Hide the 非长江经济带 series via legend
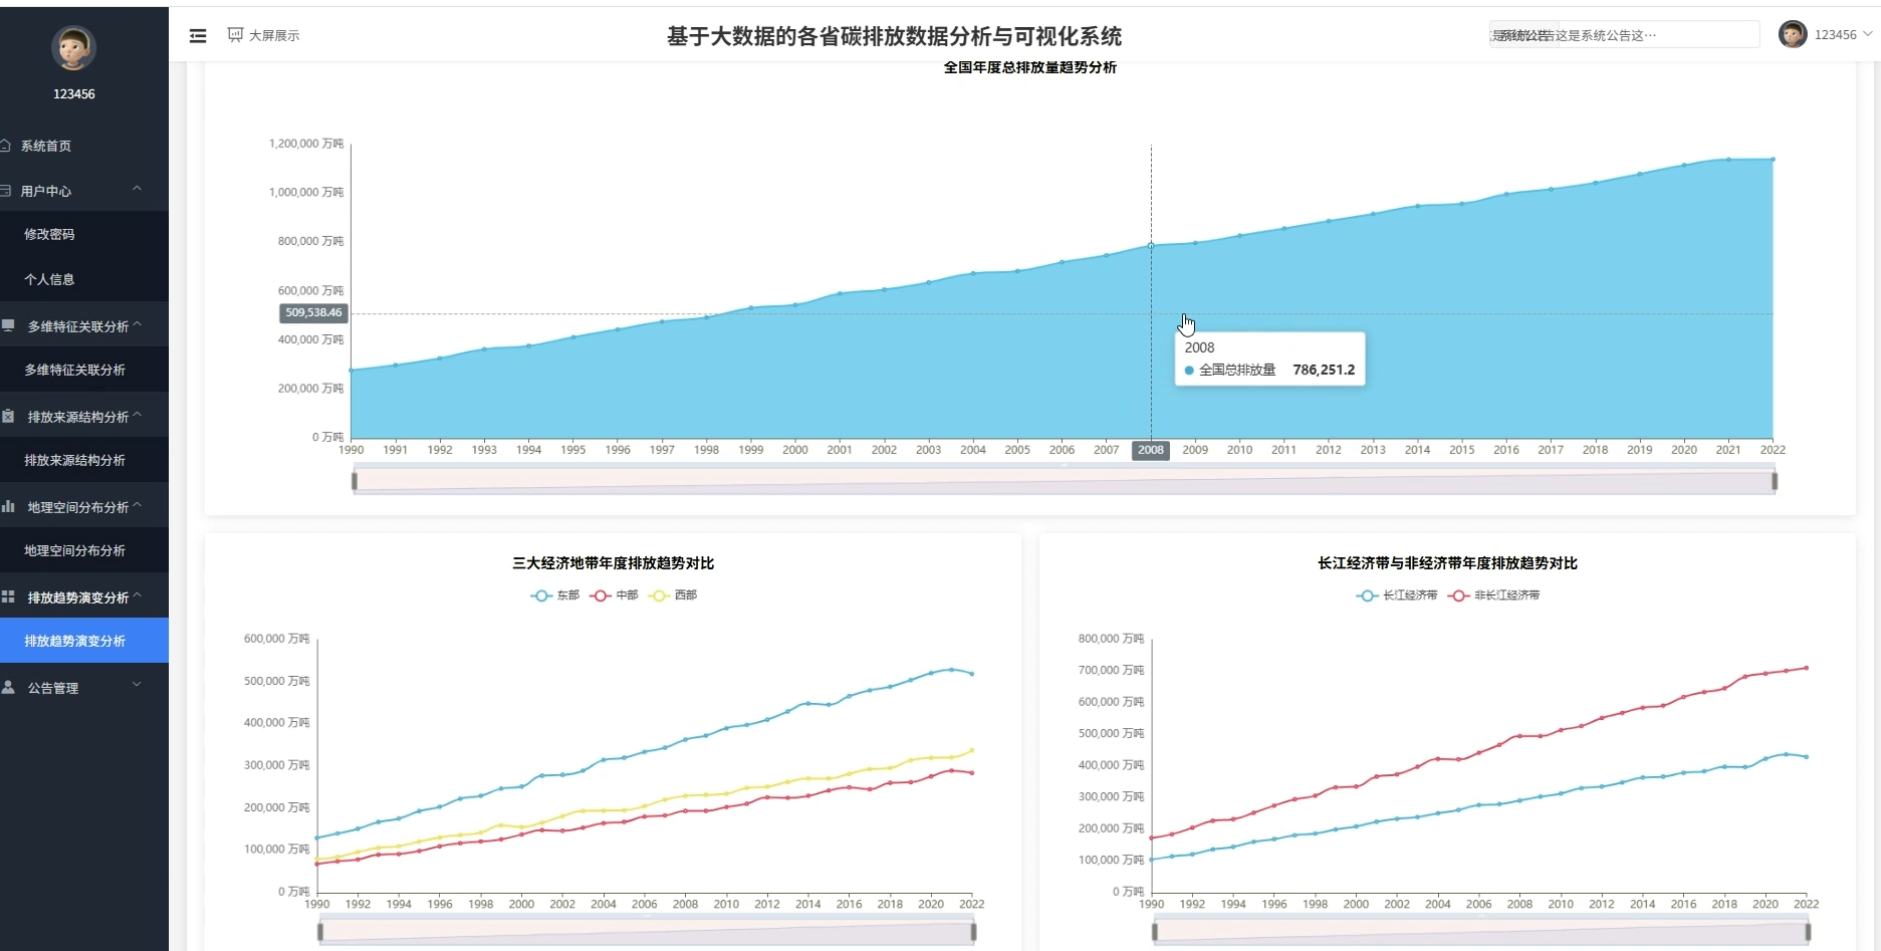 point(1494,595)
